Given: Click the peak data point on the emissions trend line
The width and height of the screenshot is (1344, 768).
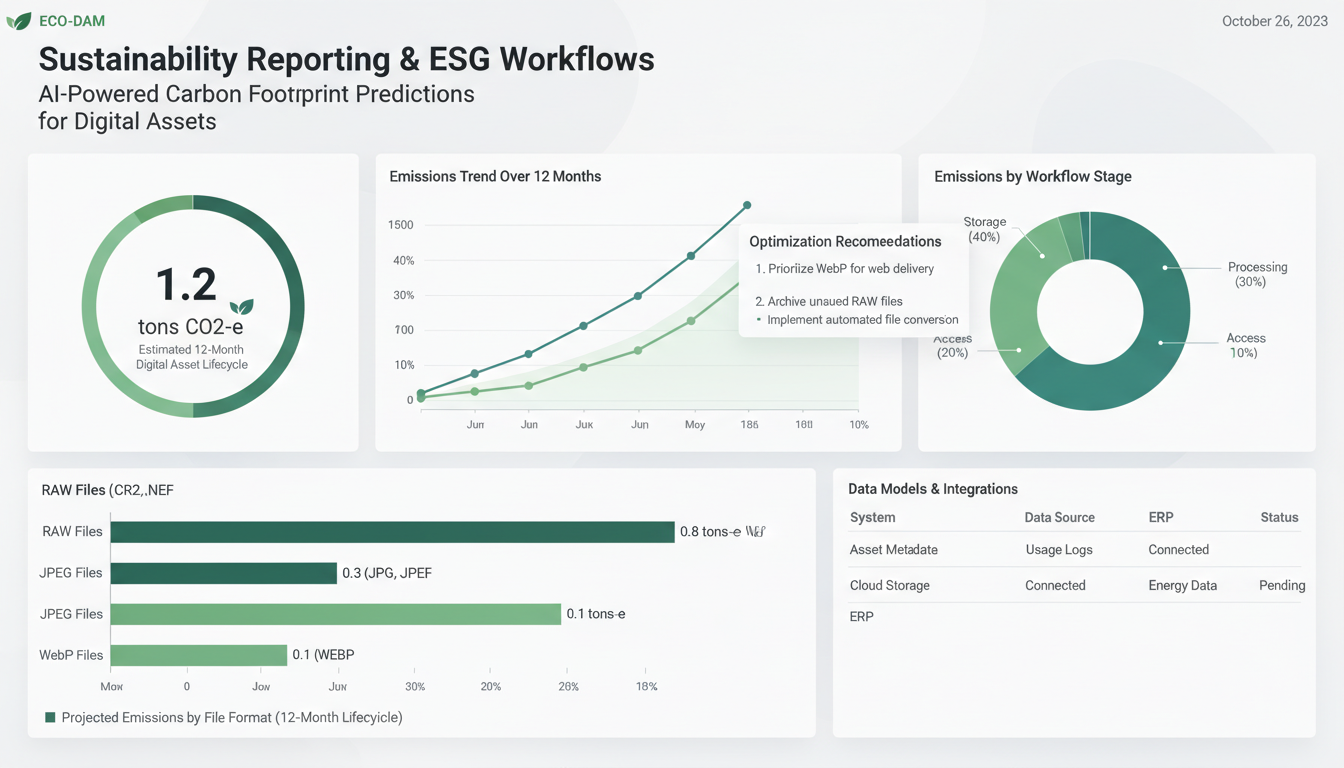Looking at the screenshot, I should [x=747, y=204].
